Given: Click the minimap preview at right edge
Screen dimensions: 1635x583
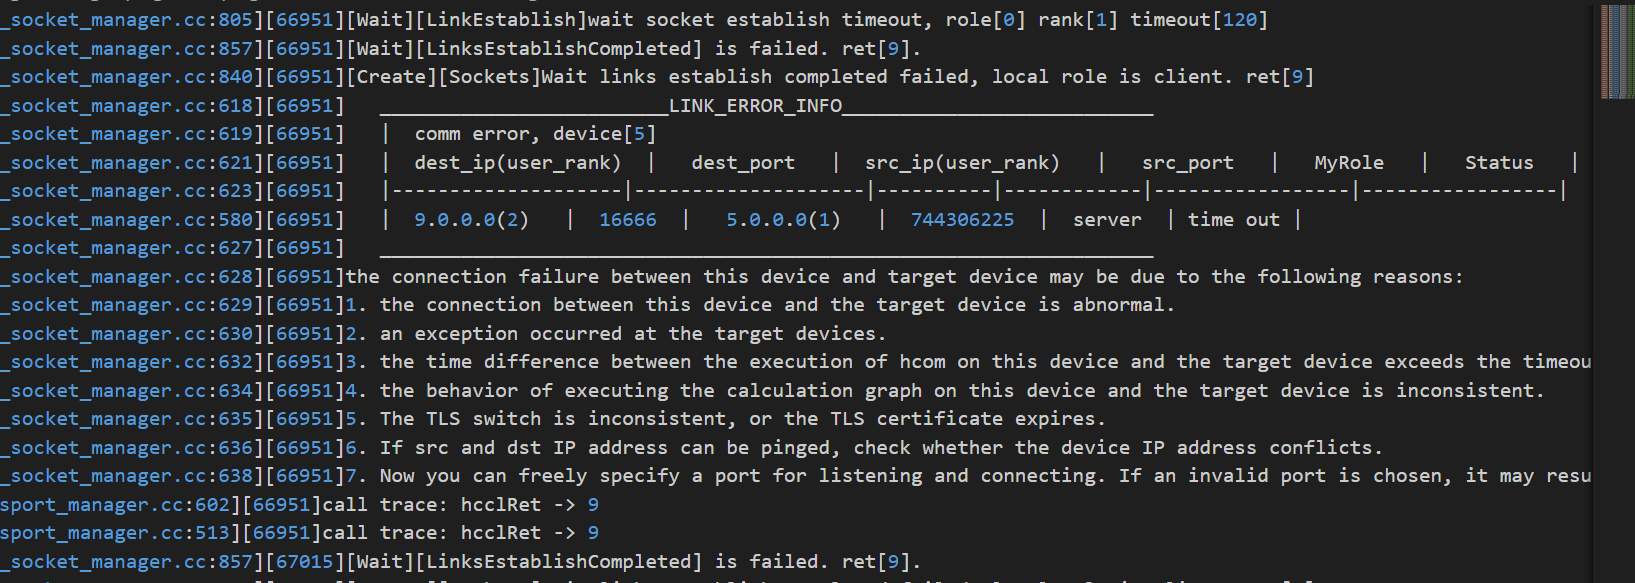Looking at the screenshot, I should pos(1616,52).
